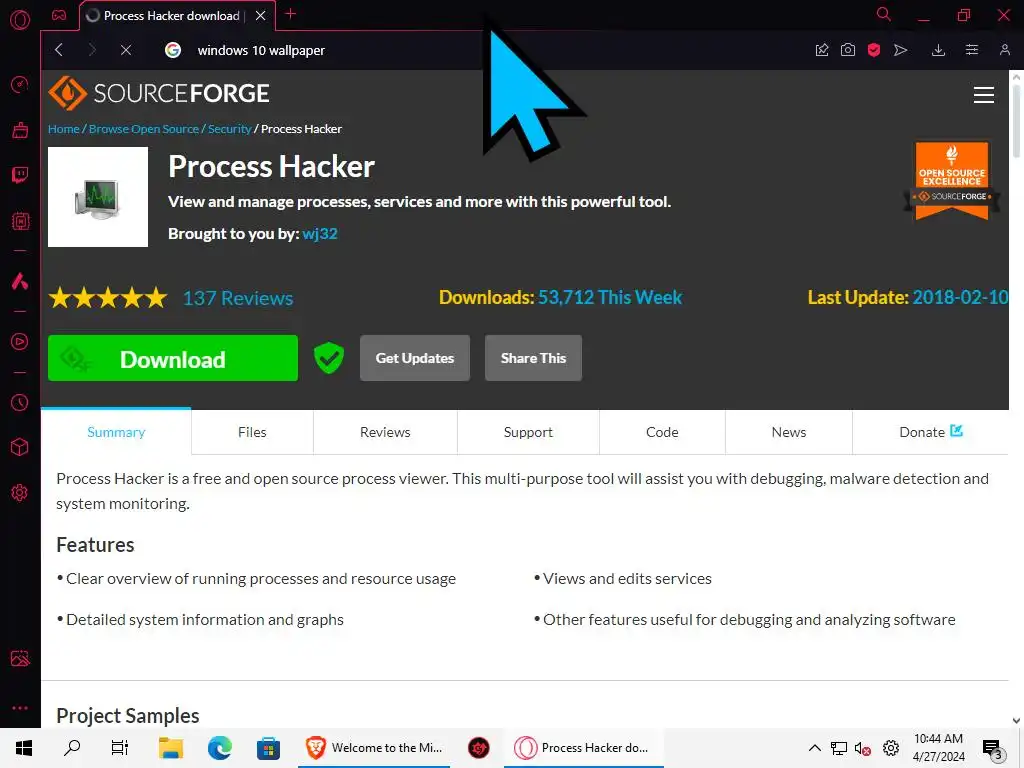
Task: Click the green Download button
Action: tap(172, 358)
